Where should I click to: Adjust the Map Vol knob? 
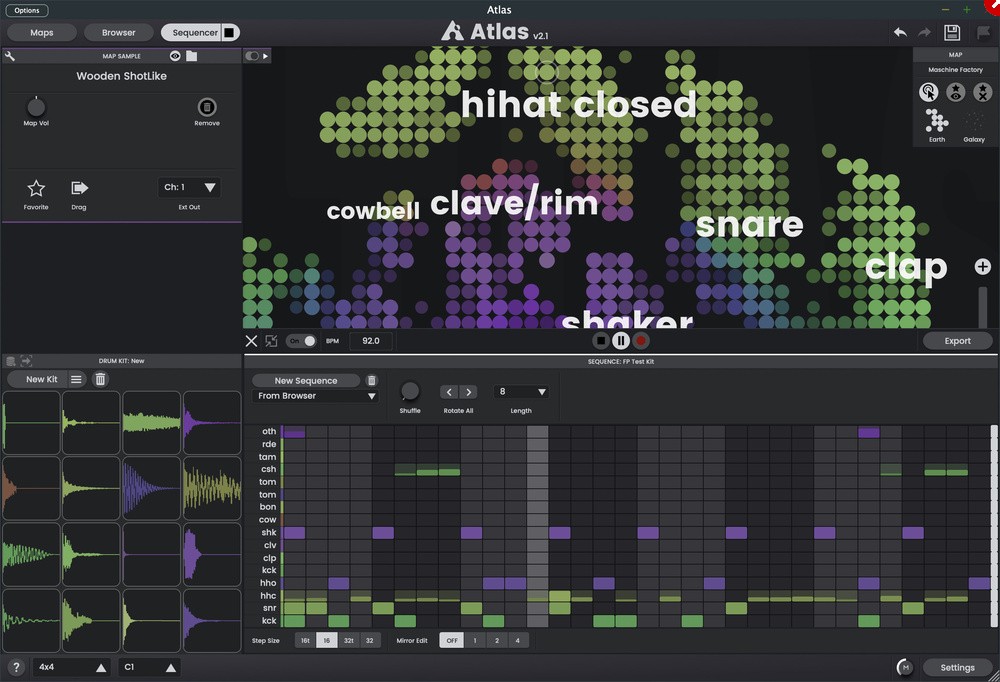(x=36, y=107)
